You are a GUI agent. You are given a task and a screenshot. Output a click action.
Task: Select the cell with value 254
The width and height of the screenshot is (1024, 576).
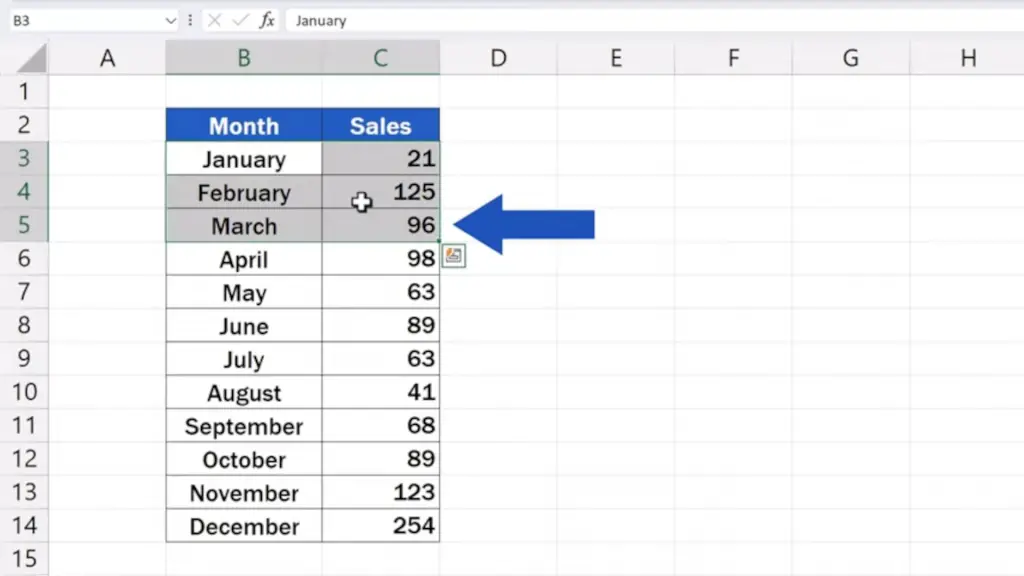tap(381, 526)
